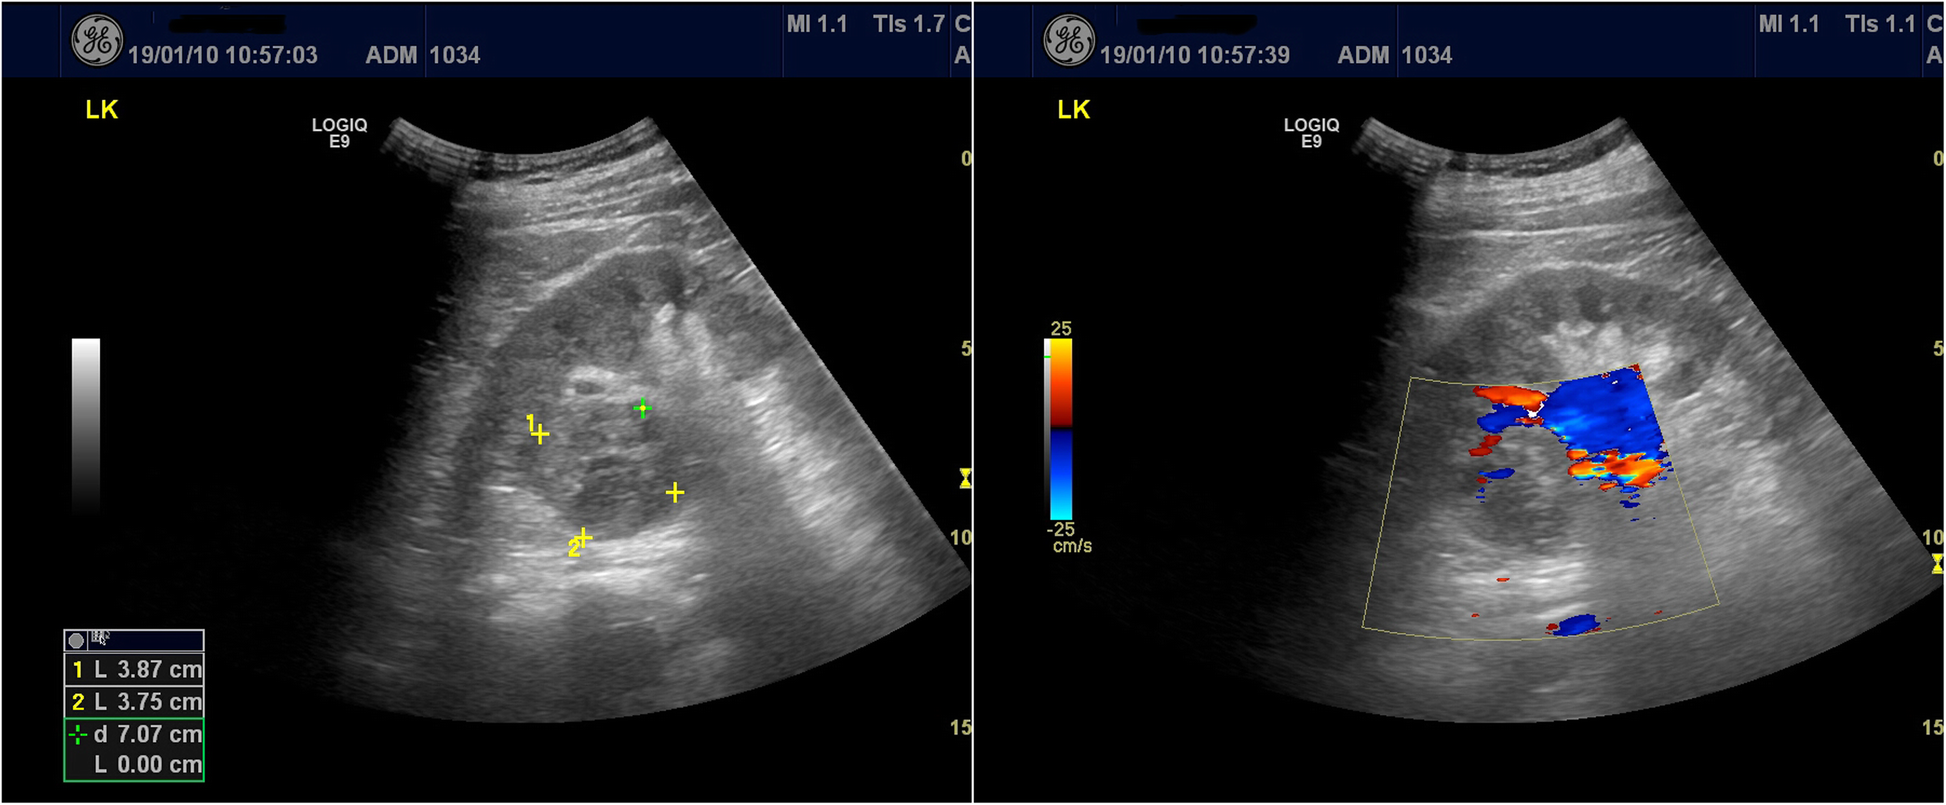Click the measurement panel header icon

(x=76, y=640)
